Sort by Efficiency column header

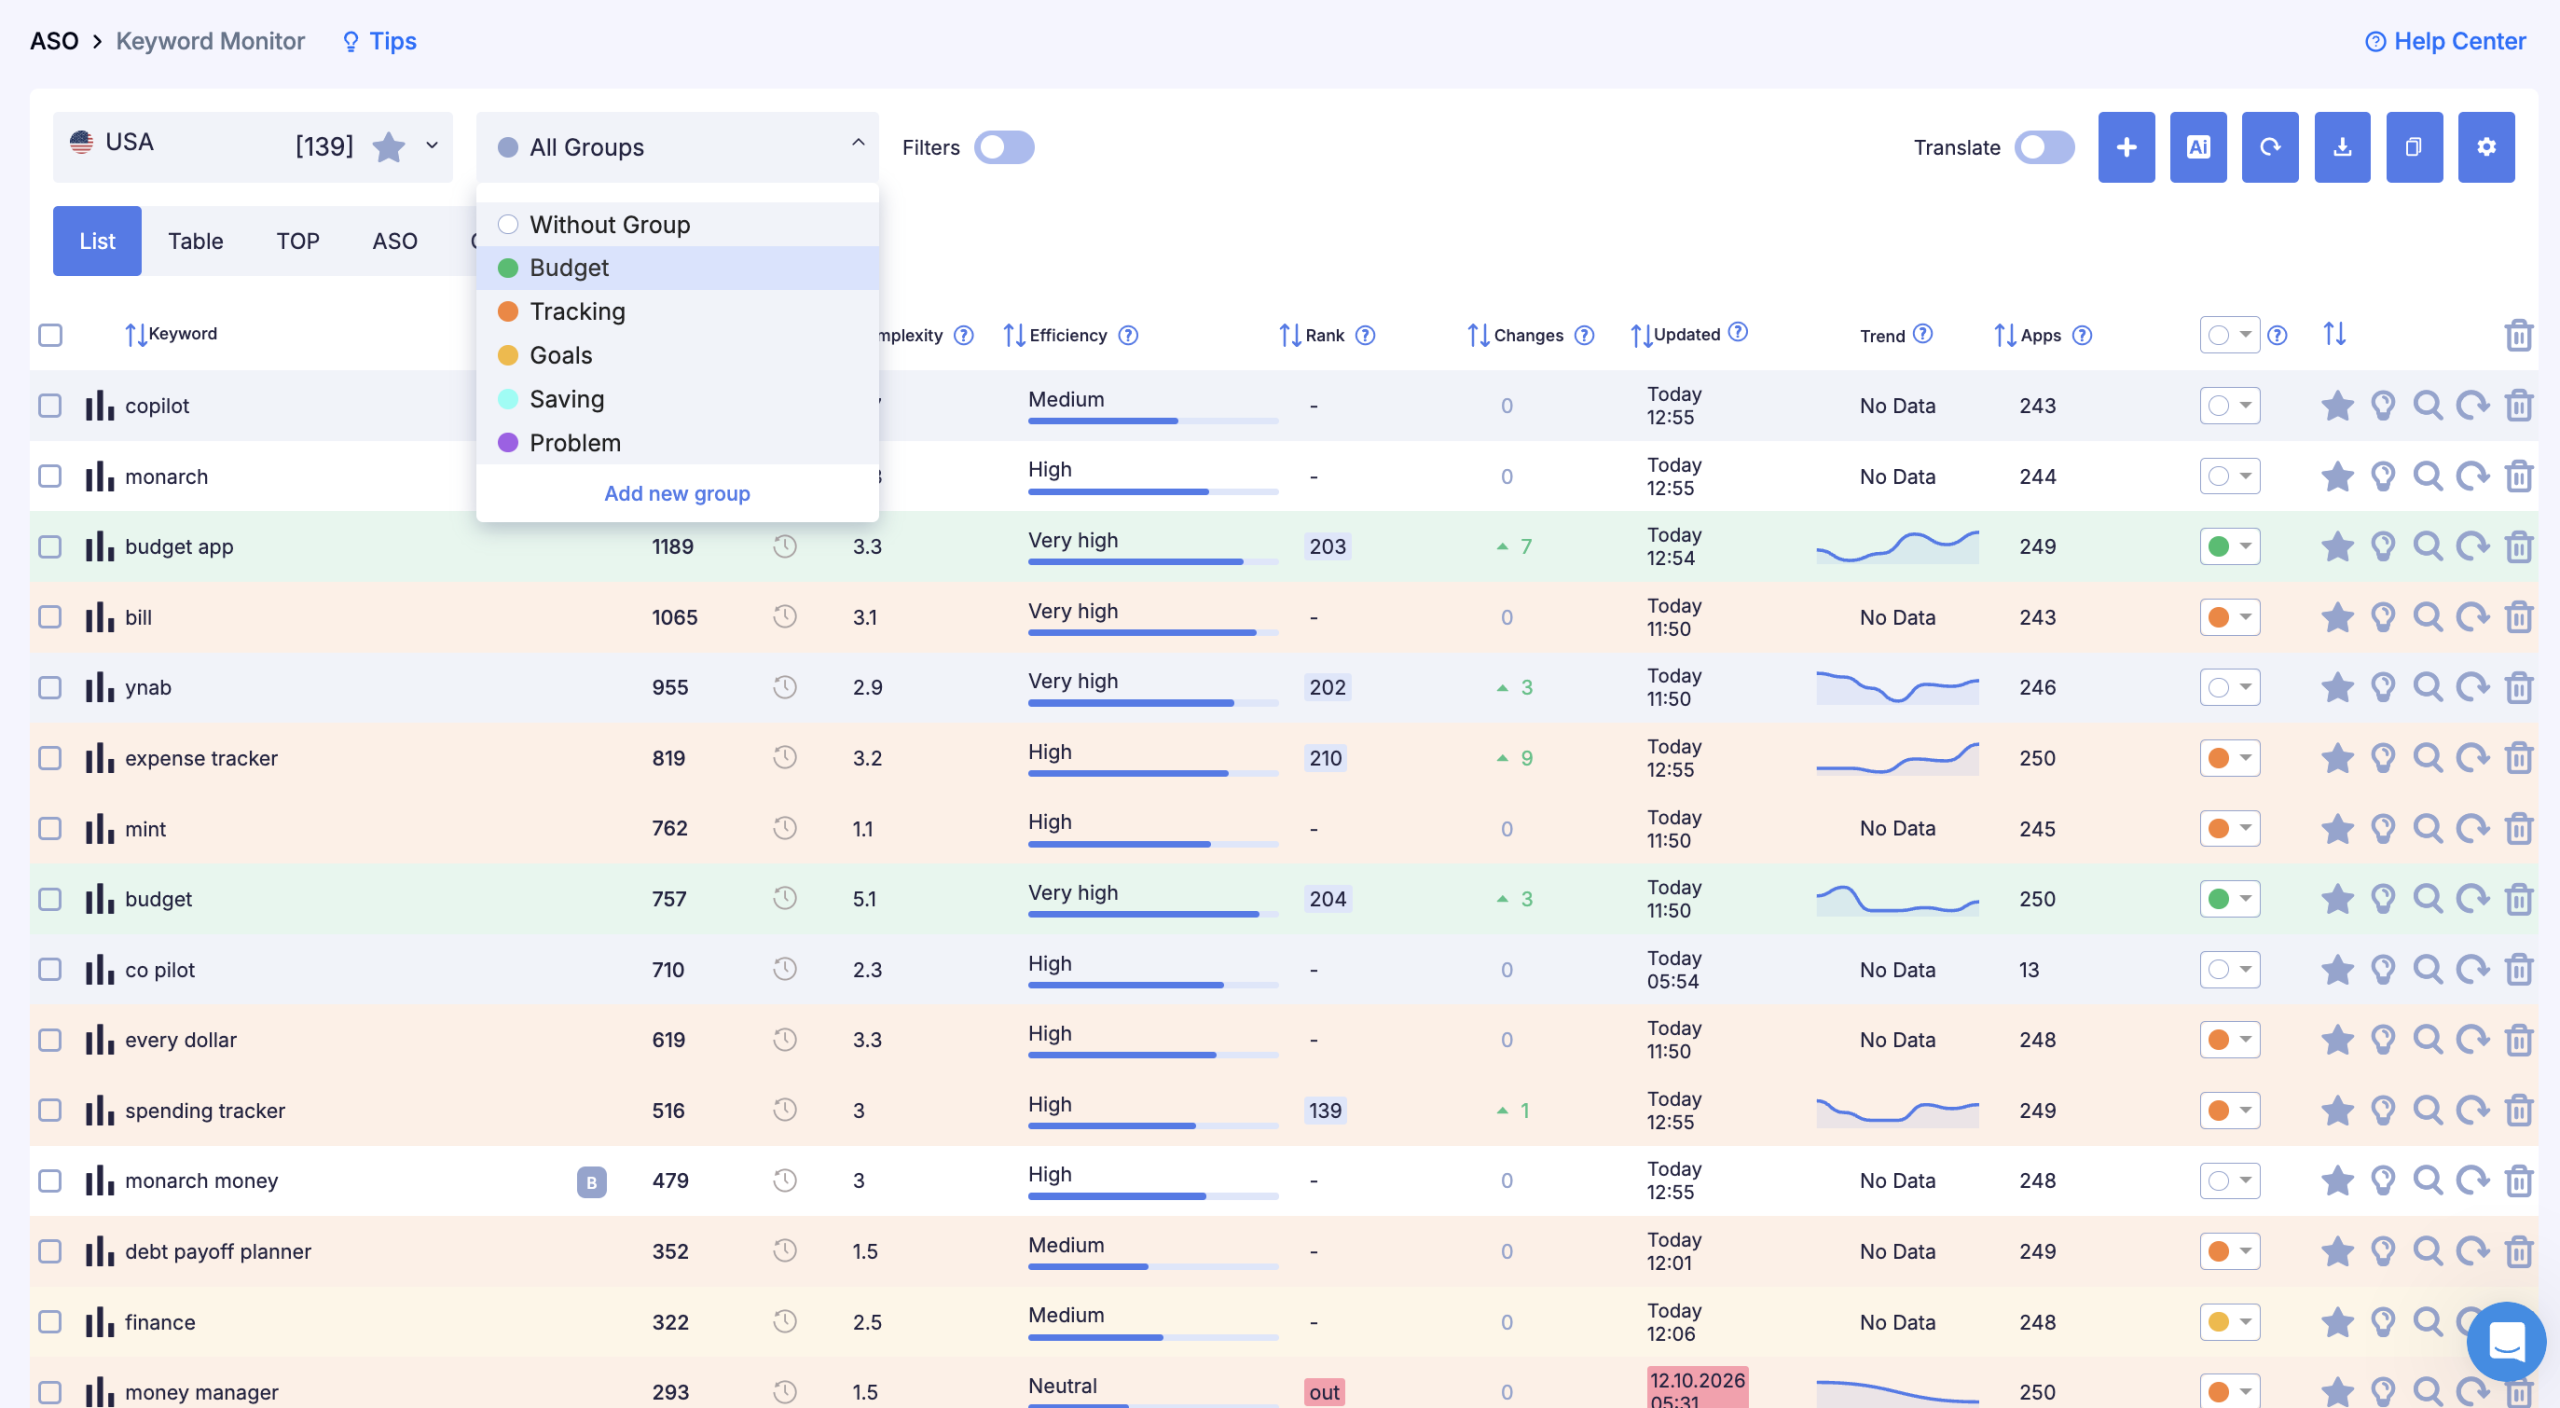point(1068,335)
